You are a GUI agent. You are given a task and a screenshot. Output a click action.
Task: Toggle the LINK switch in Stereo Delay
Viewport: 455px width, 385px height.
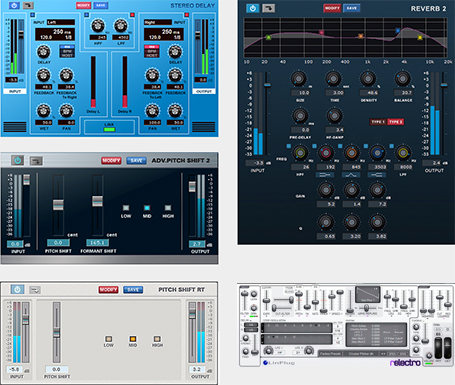(109, 129)
